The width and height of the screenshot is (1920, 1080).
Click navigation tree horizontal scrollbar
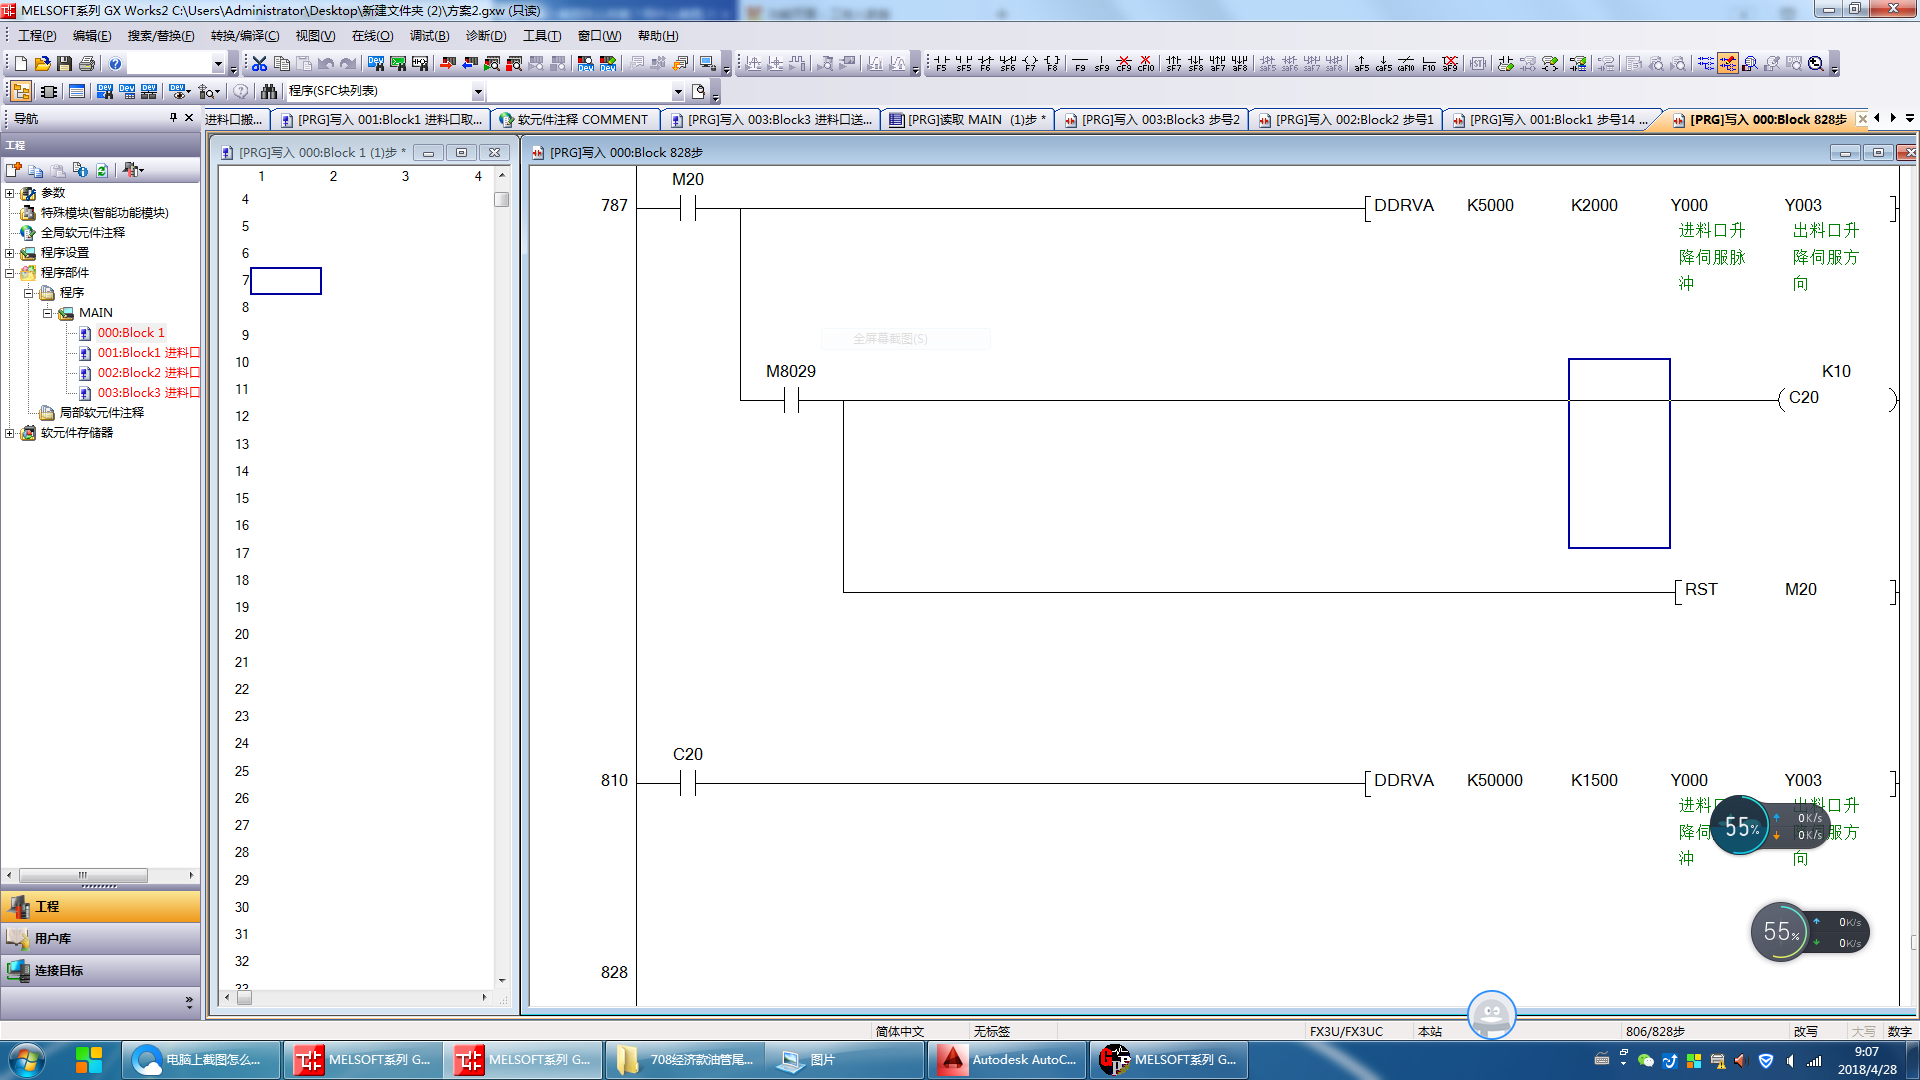pos(83,875)
